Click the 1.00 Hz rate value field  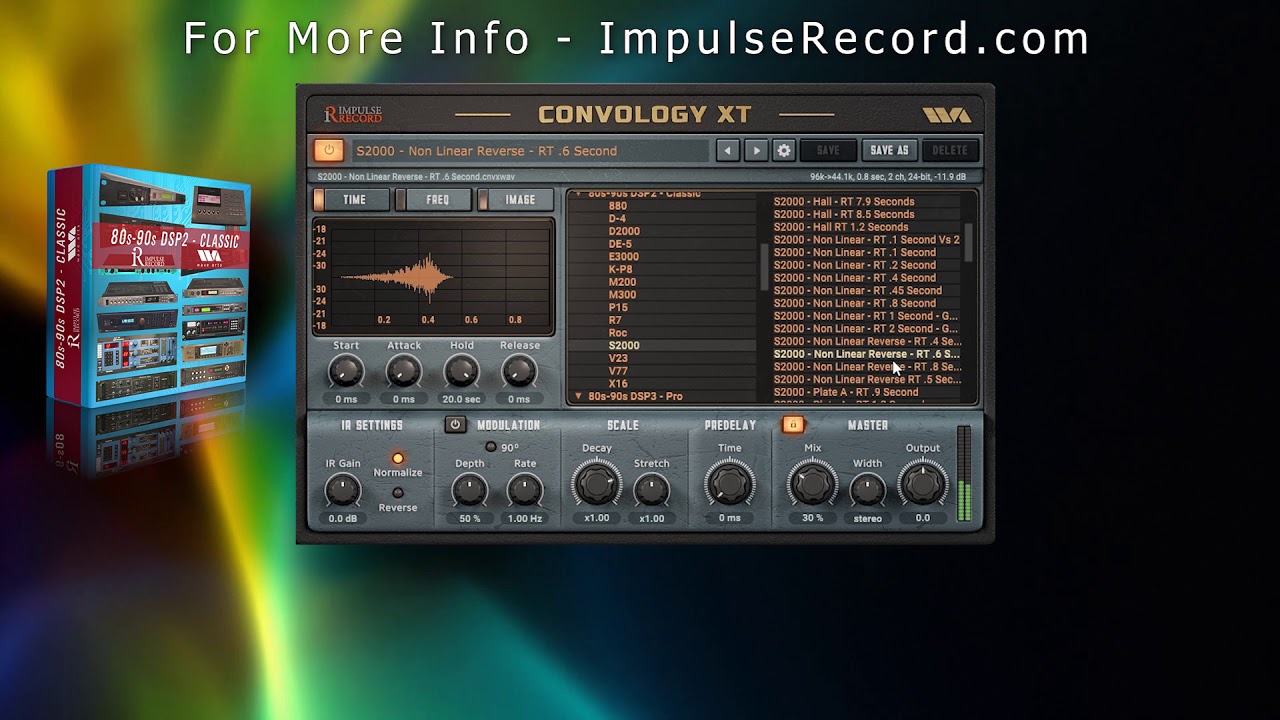(524, 519)
